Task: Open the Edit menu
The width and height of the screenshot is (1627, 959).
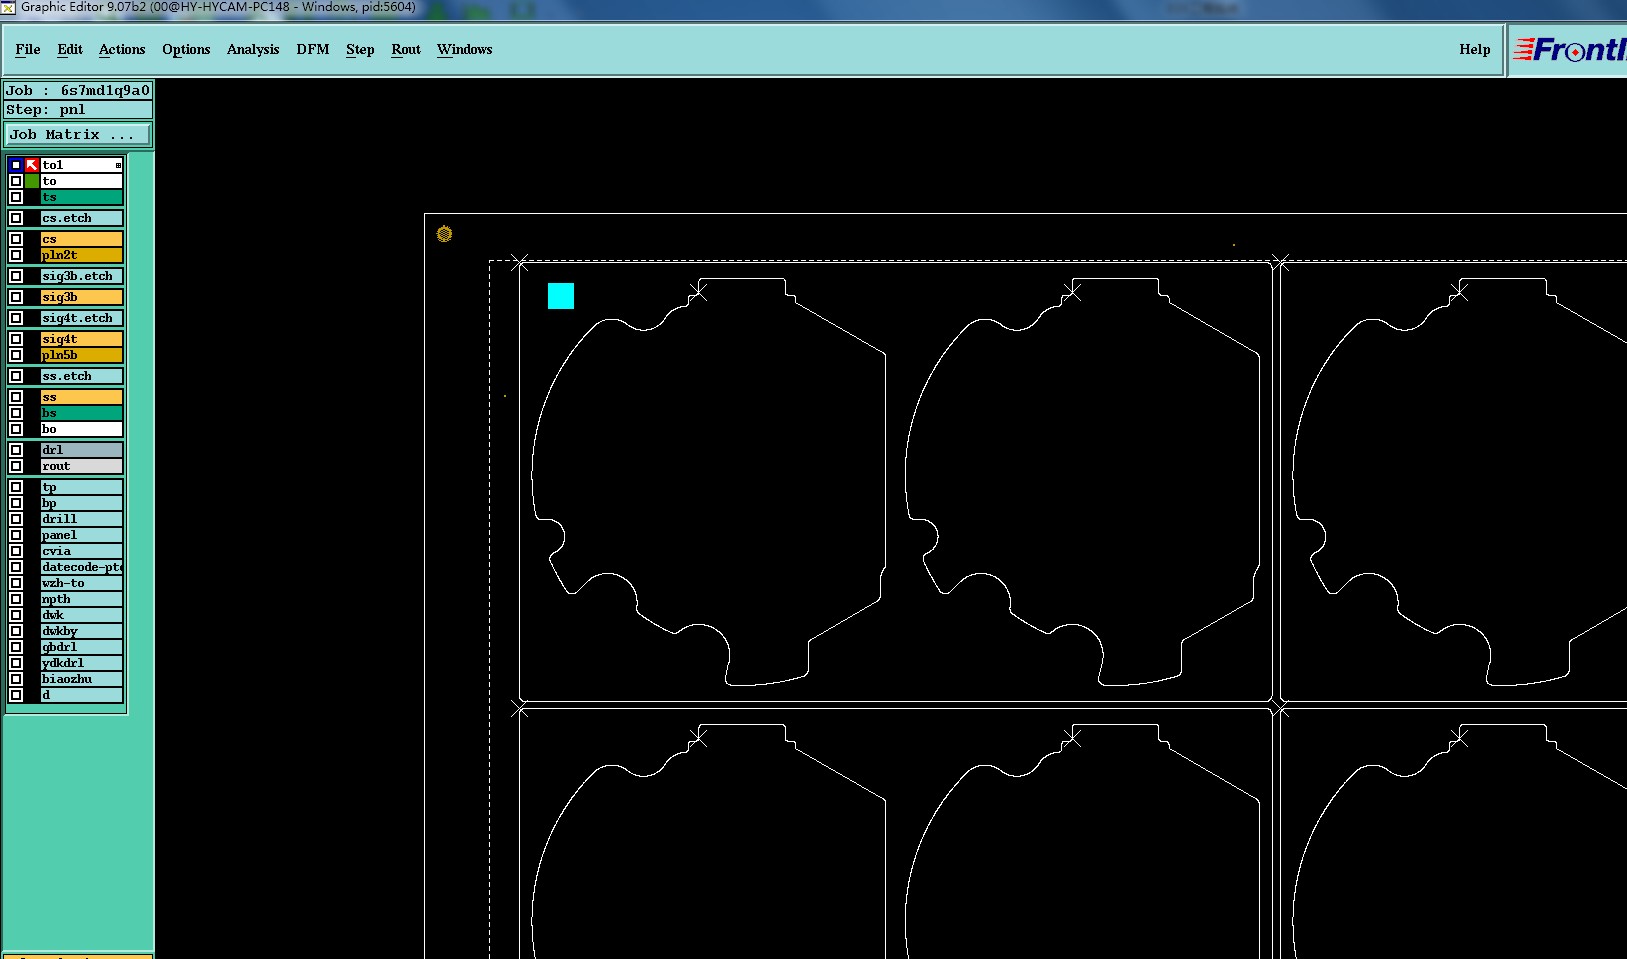Action: [70, 49]
